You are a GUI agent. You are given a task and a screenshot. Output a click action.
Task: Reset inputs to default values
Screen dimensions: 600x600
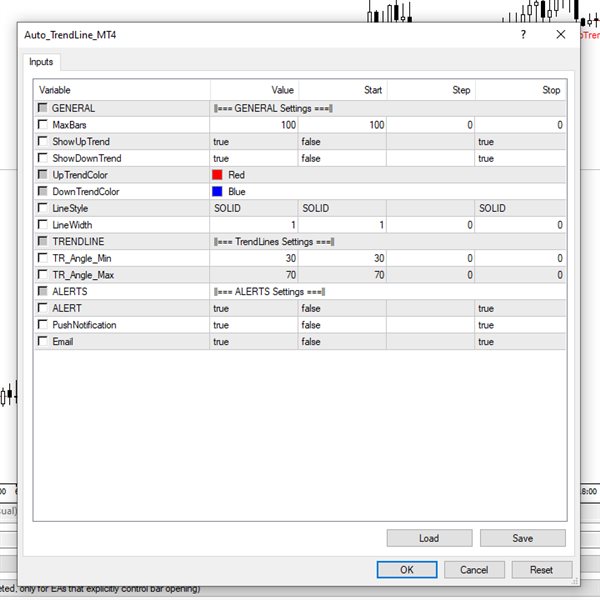(542, 570)
